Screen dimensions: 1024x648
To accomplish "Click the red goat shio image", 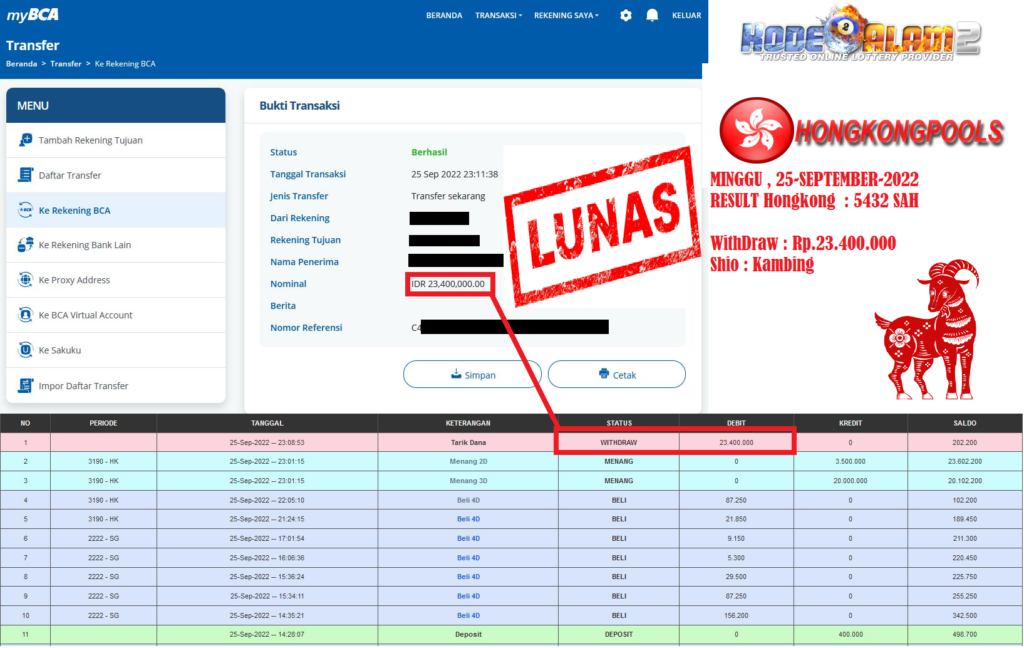I will click(929, 329).
